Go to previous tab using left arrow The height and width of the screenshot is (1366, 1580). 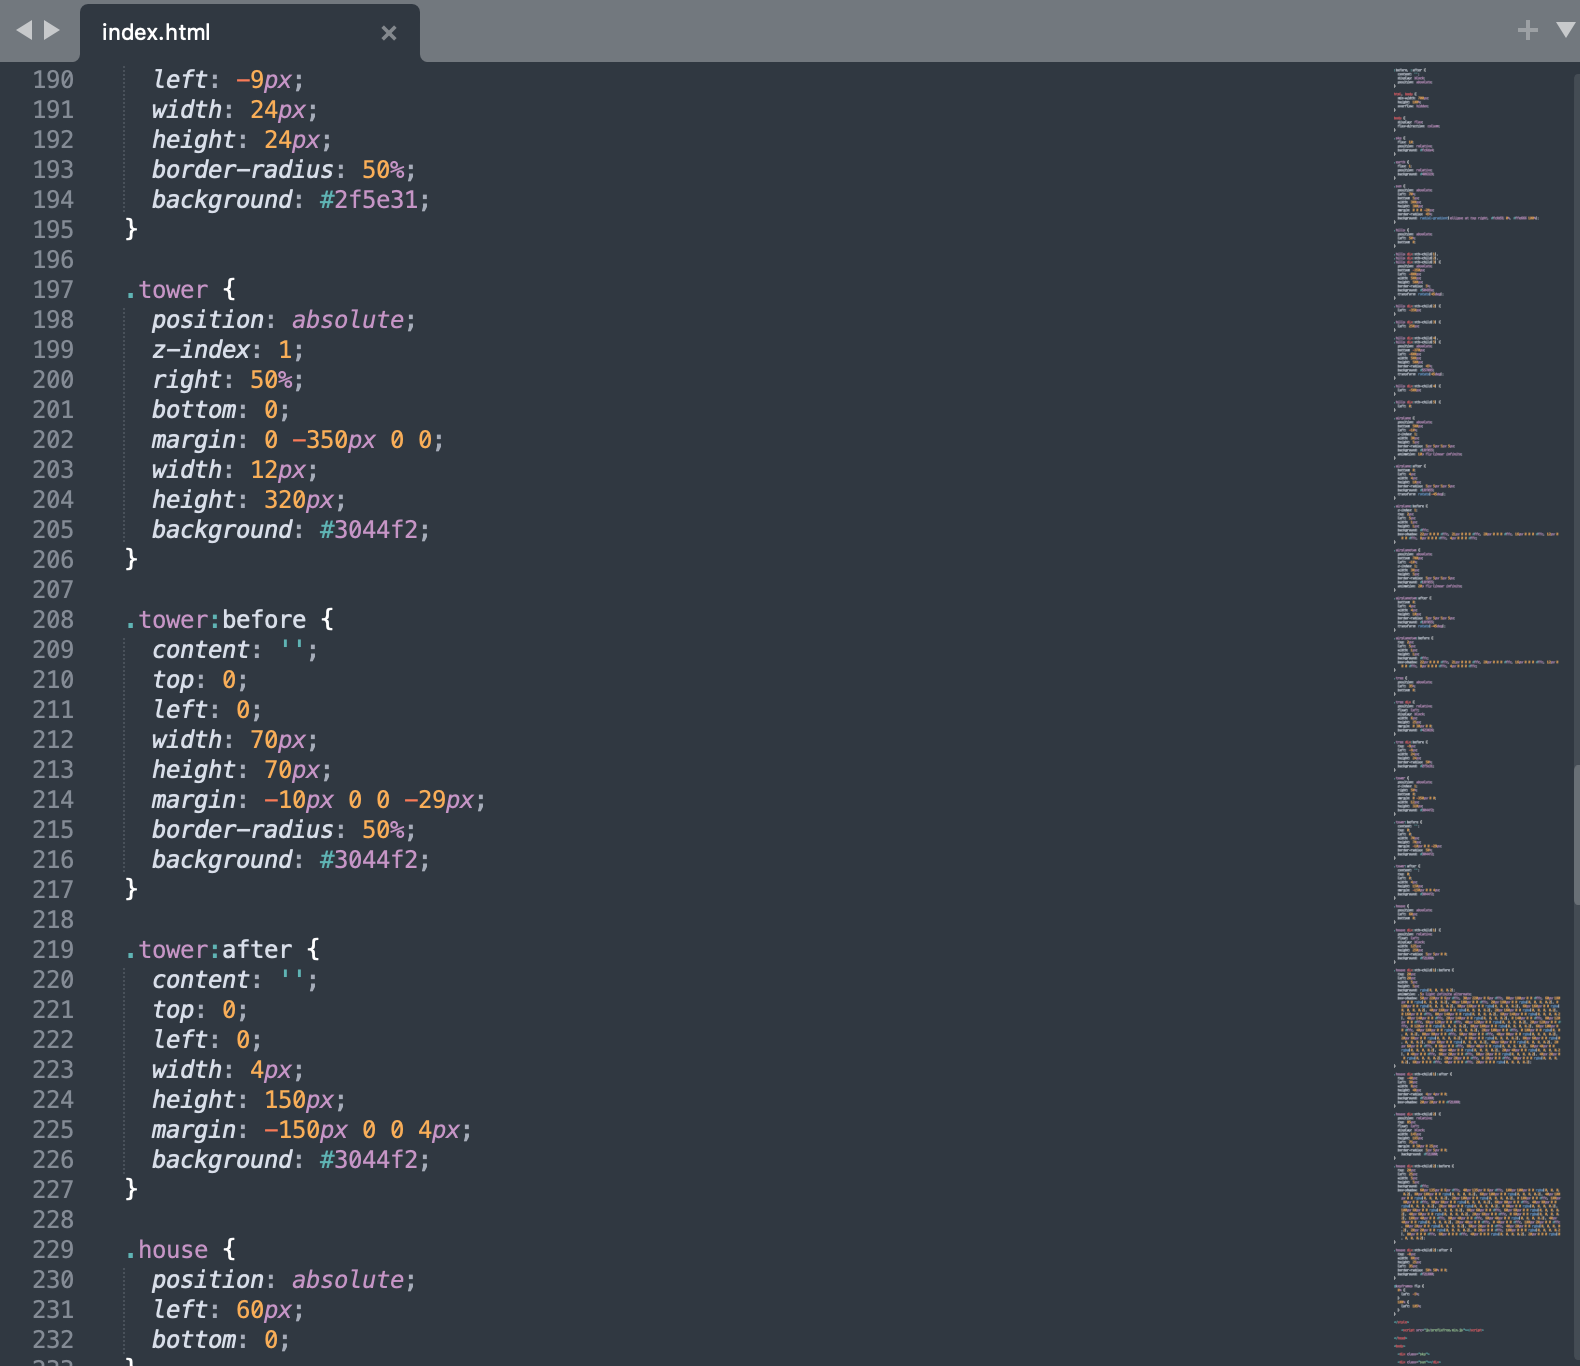[24, 30]
